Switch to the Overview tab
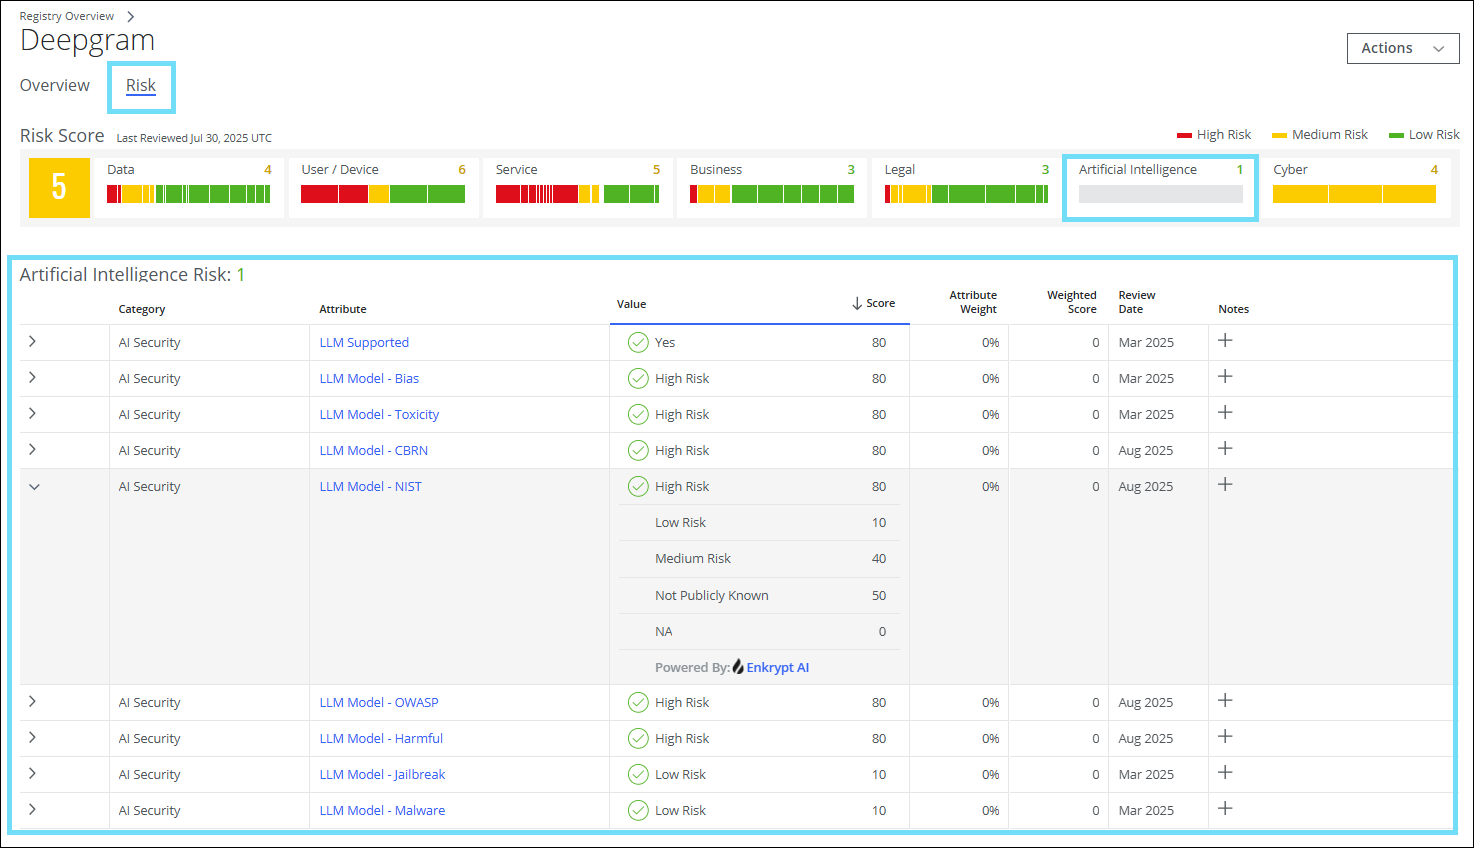This screenshot has height=848, width=1474. pyautogui.click(x=55, y=86)
